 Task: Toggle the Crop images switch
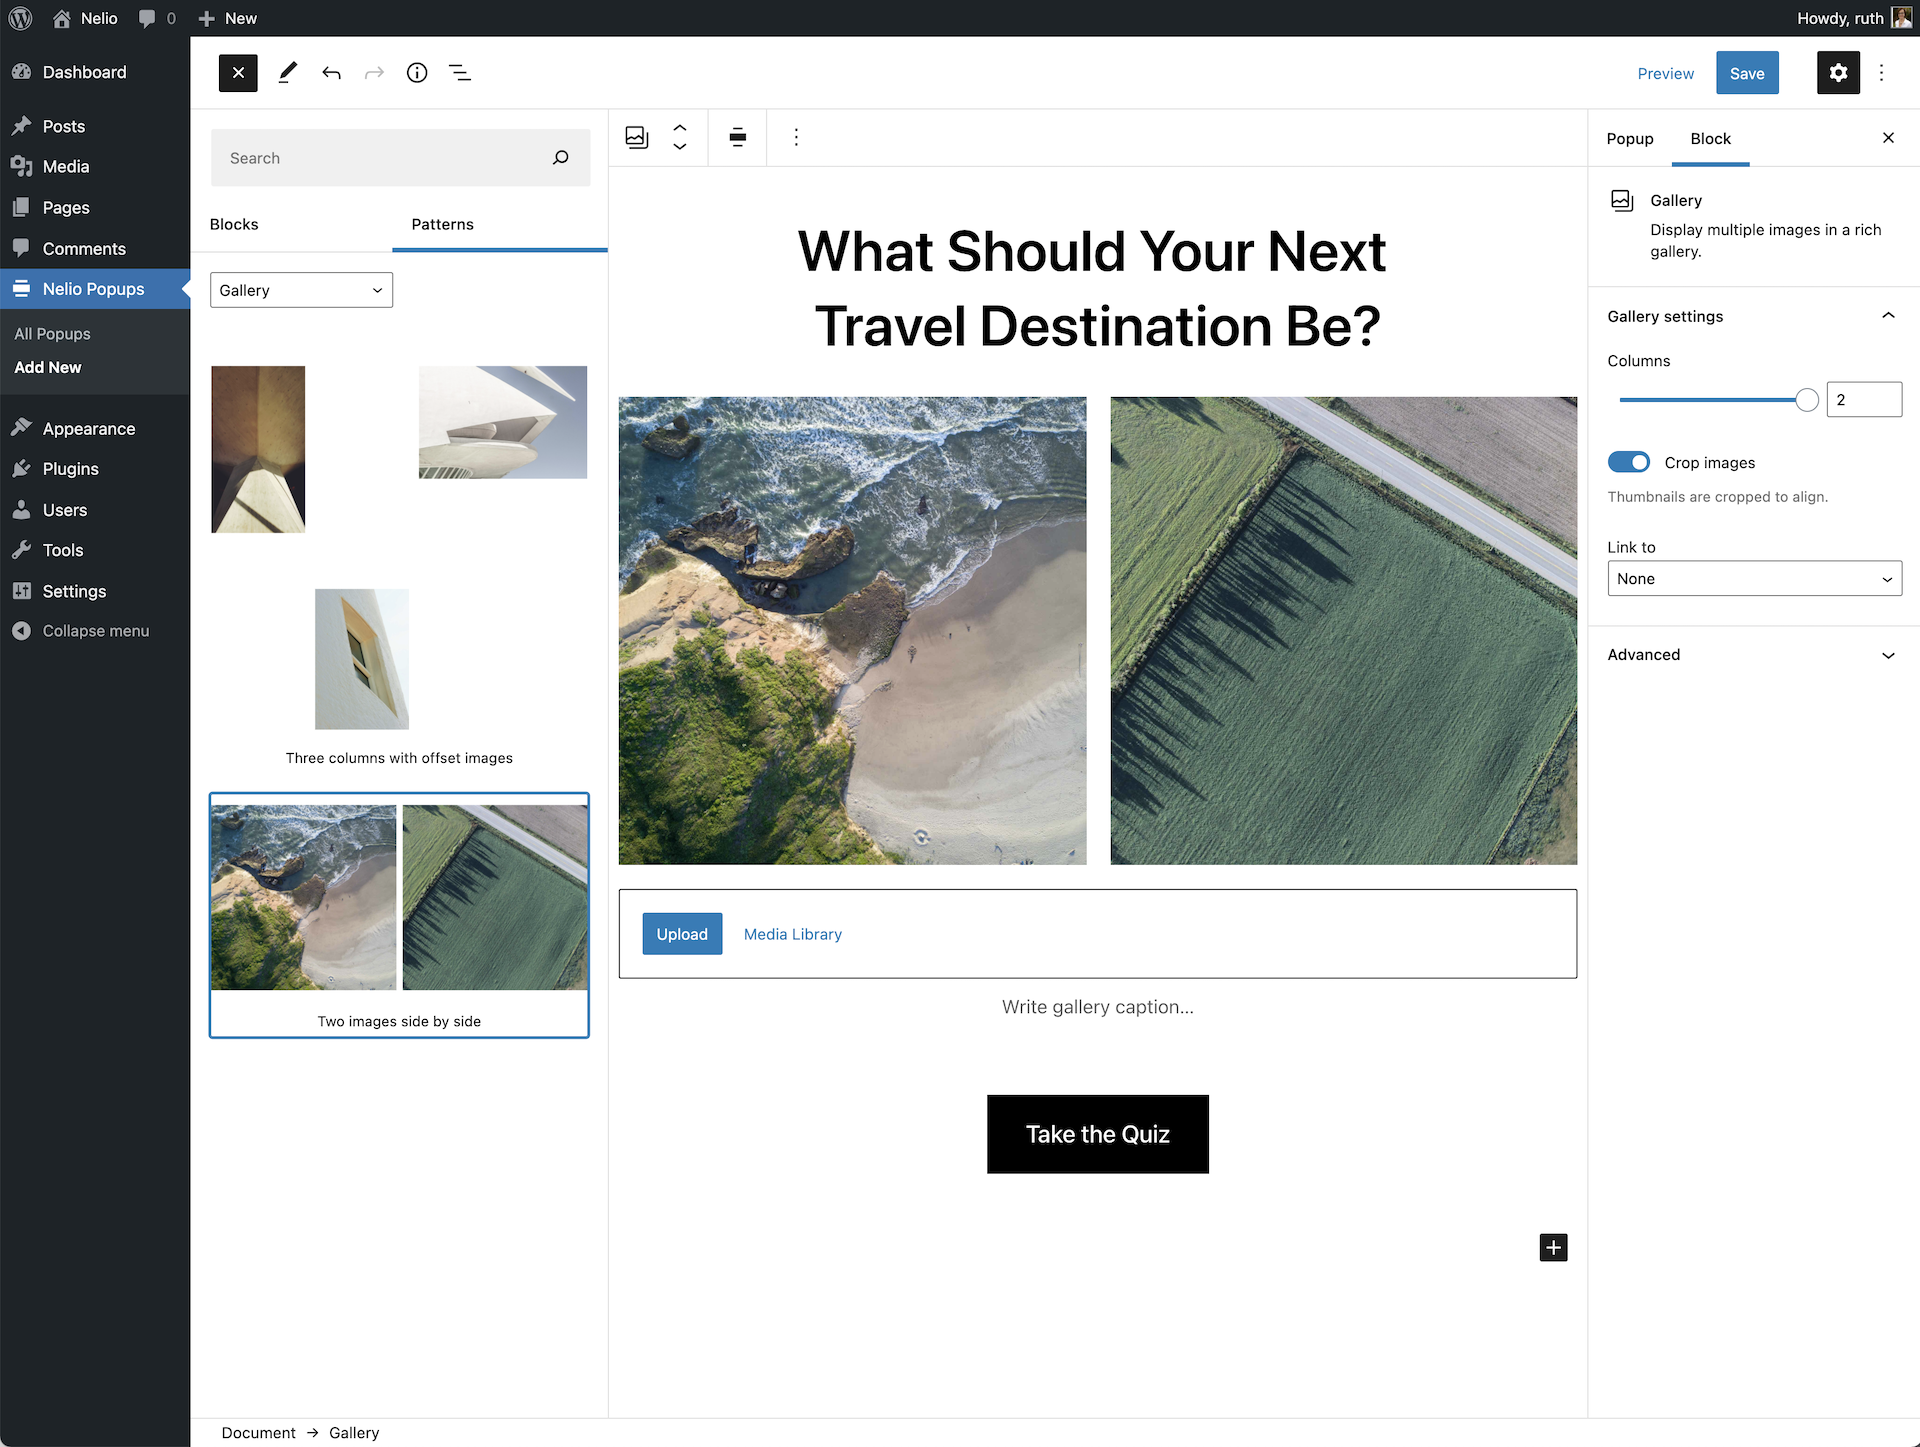point(1629,462)
